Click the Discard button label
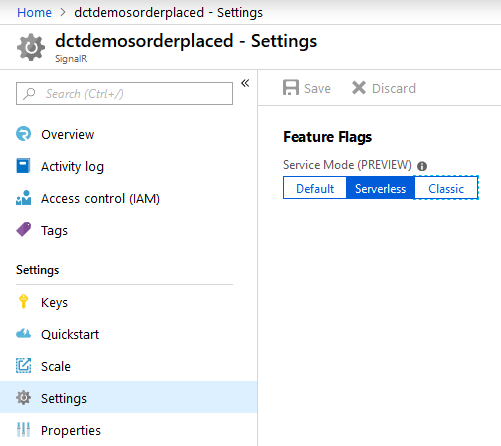Viewport: 501px width, 446px height. [x=394, y=88]
